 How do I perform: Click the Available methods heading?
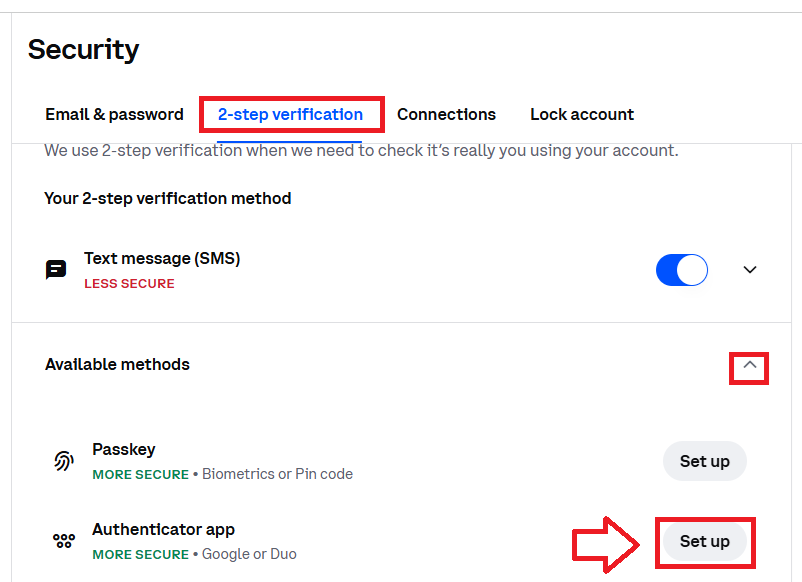[117, 364]
